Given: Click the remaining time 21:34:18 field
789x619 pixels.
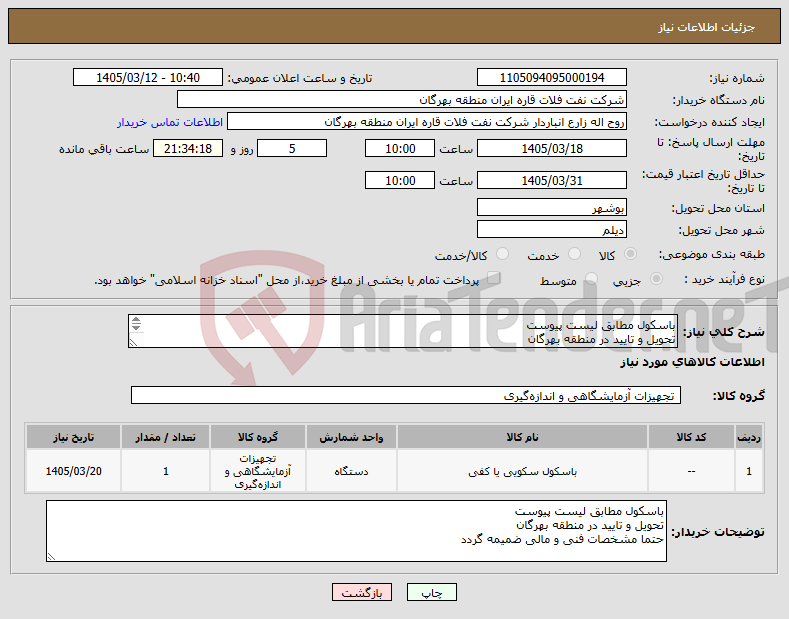Looking at the screenshot, I should [x=188, y=149].
